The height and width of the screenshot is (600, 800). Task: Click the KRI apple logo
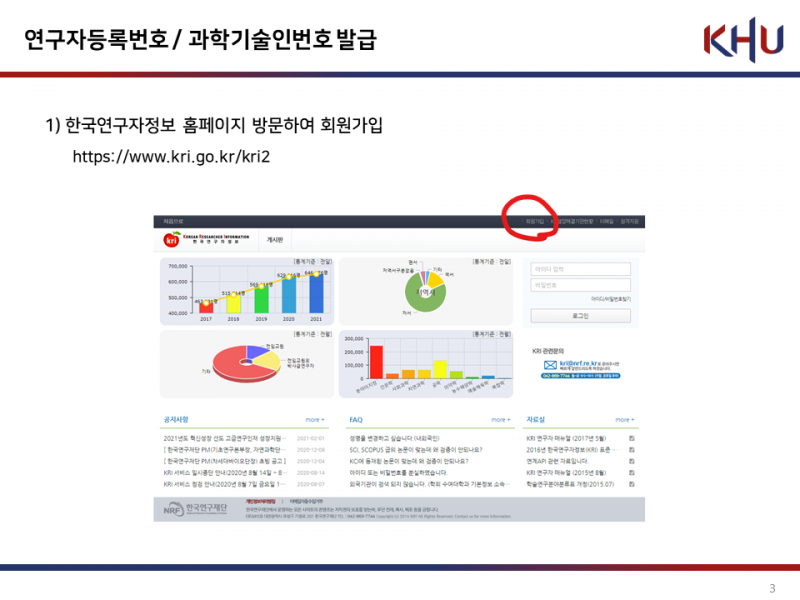pos(171,240)
